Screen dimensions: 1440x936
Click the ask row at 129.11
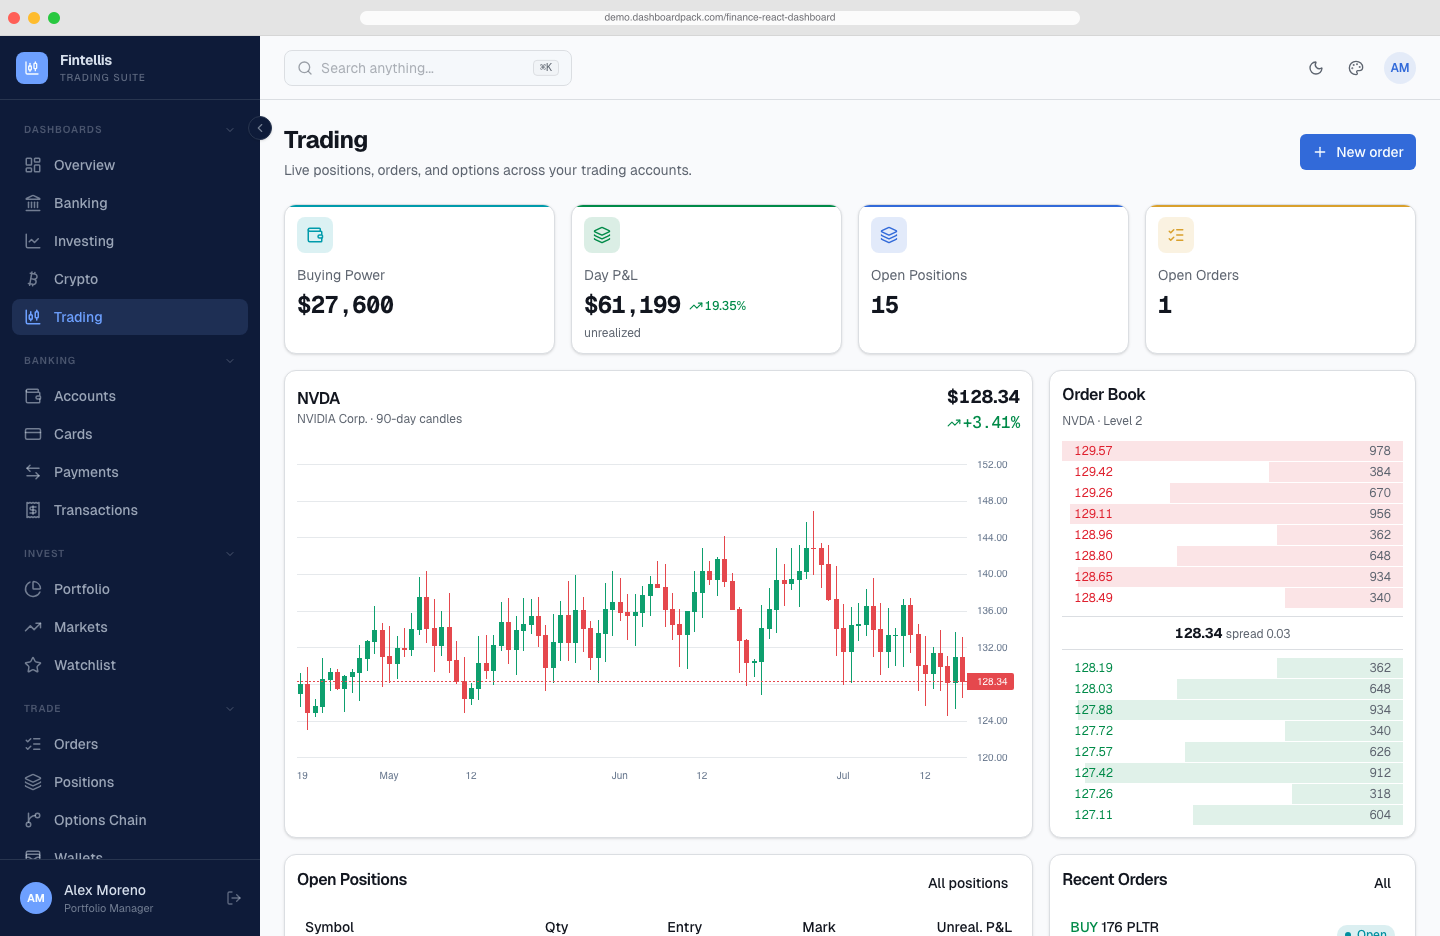1232,514
